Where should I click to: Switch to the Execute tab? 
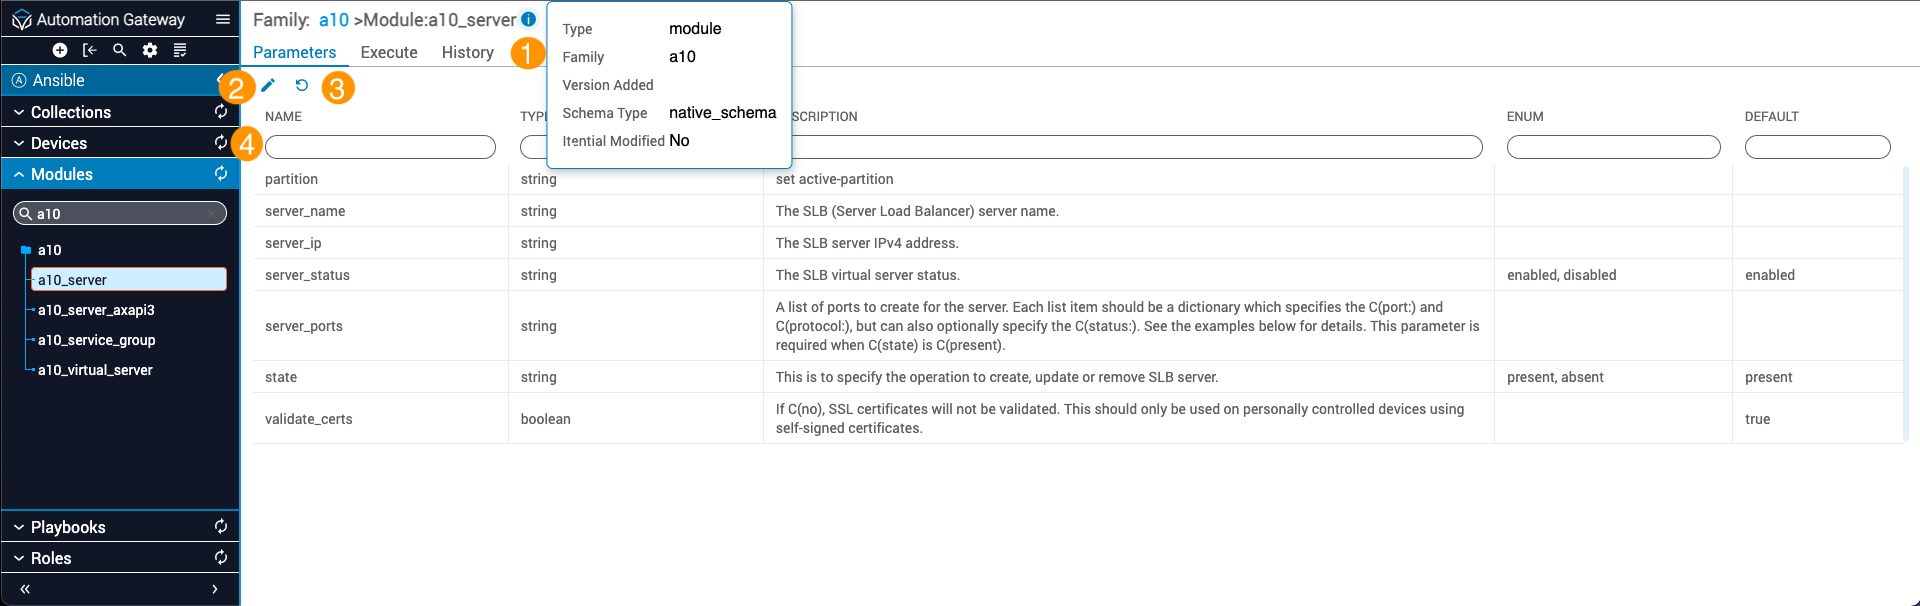point(389,52)
